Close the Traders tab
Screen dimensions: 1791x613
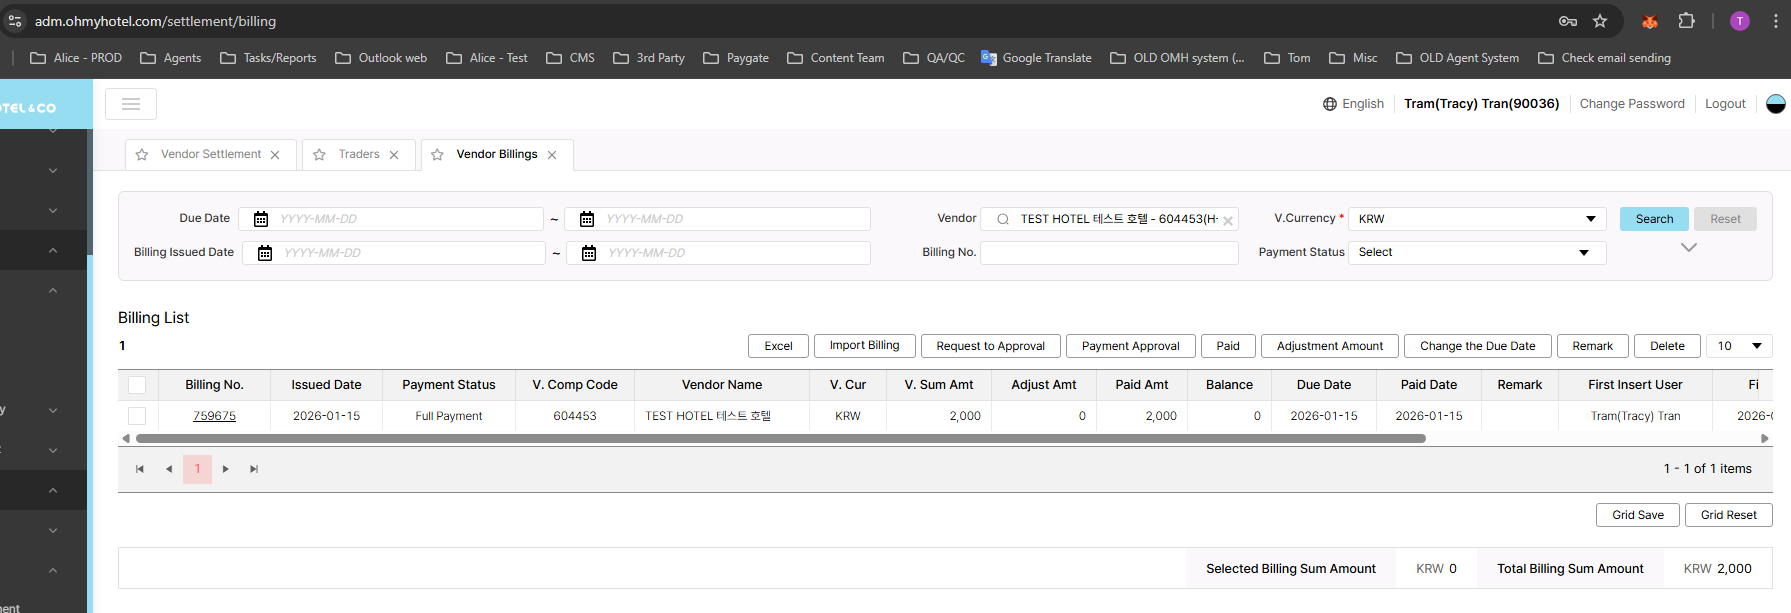click(x=394, y=155)
